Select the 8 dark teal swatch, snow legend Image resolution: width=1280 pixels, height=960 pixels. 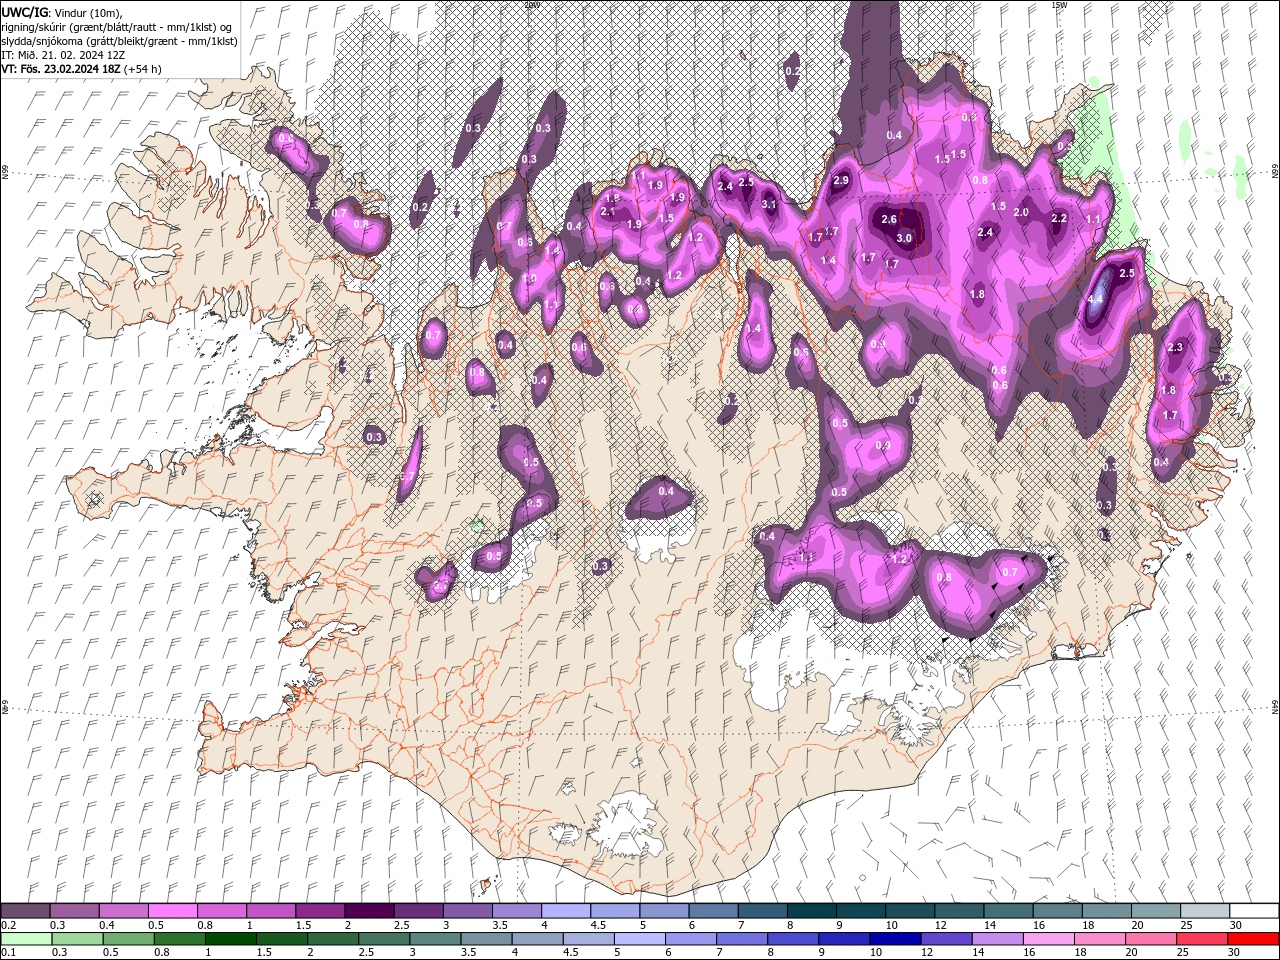(812, 911)
